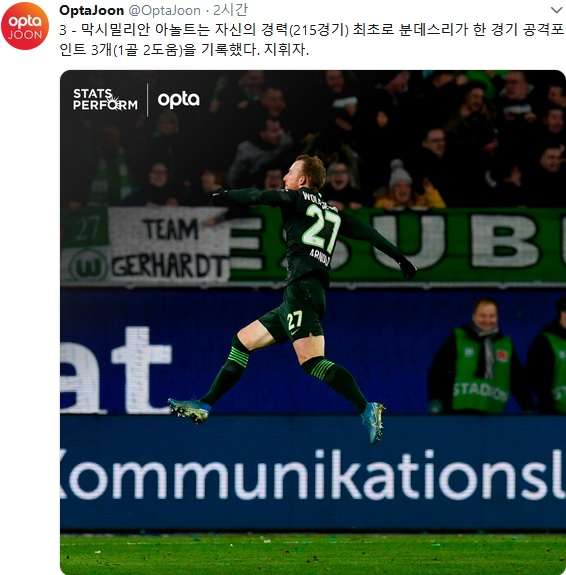Viewport: 566px width, 575px height.
Task: Click the Stats Perform logo in photo
Action: coord(105,99)
